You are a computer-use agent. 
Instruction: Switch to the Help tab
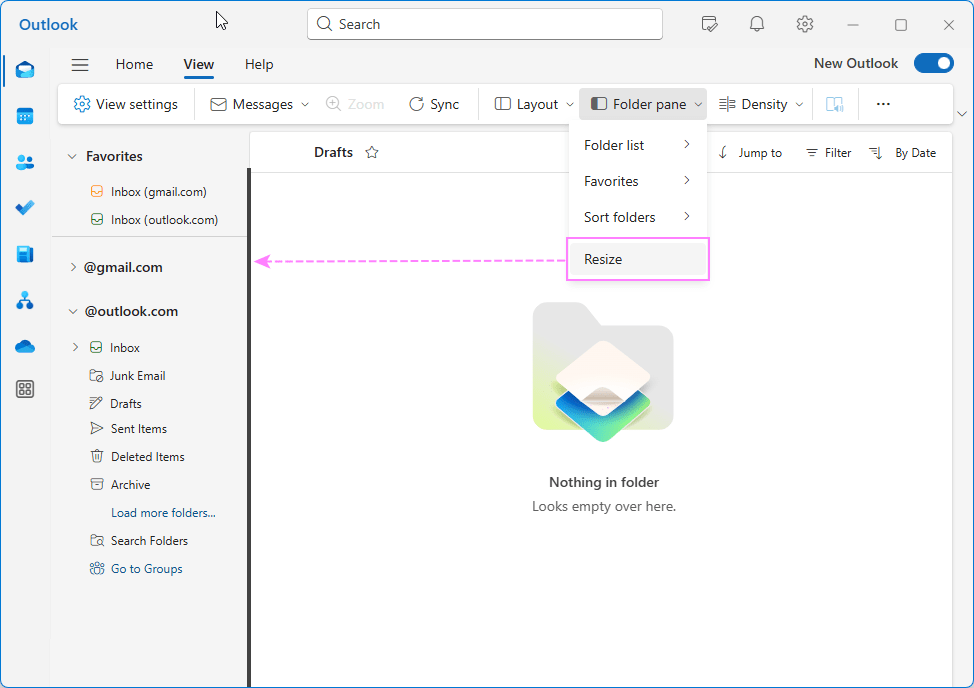tap(259, 65)
